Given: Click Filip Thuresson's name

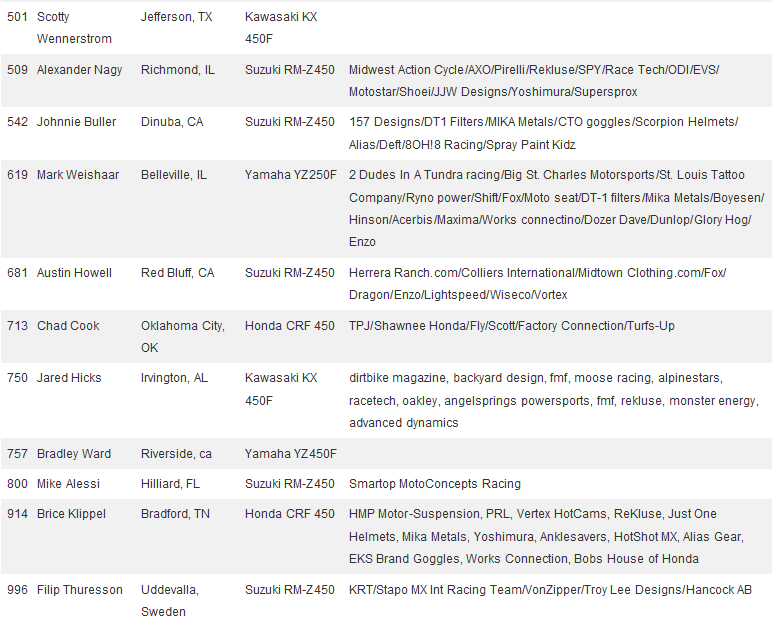Looking at the screenshot, I should [79, 590].
